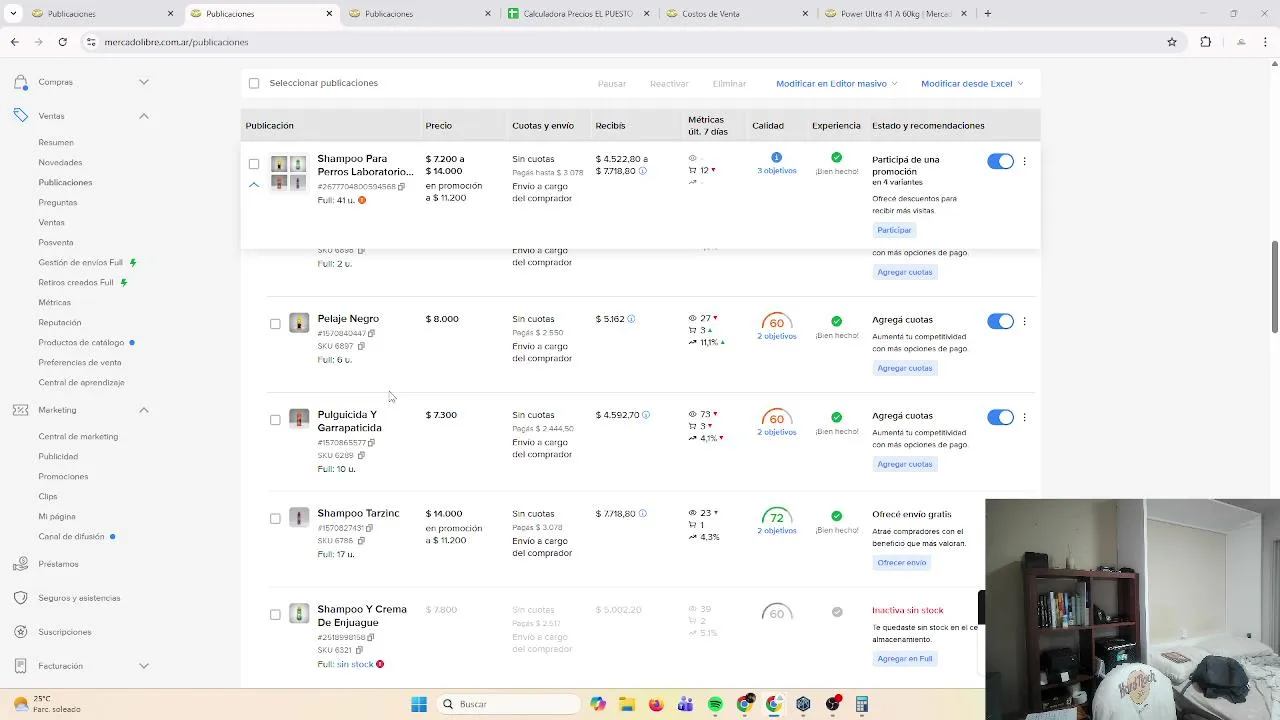Expand the Facturación sidebar section
Image resolution: width=1280 pixels, height=720 pixels.
point(144,666)
